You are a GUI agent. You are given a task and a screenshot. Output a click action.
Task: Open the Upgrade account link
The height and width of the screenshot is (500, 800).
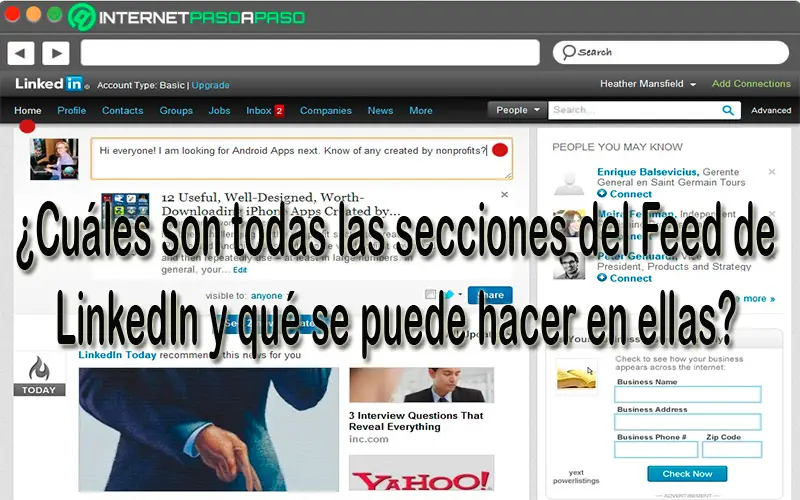(210, 85)
